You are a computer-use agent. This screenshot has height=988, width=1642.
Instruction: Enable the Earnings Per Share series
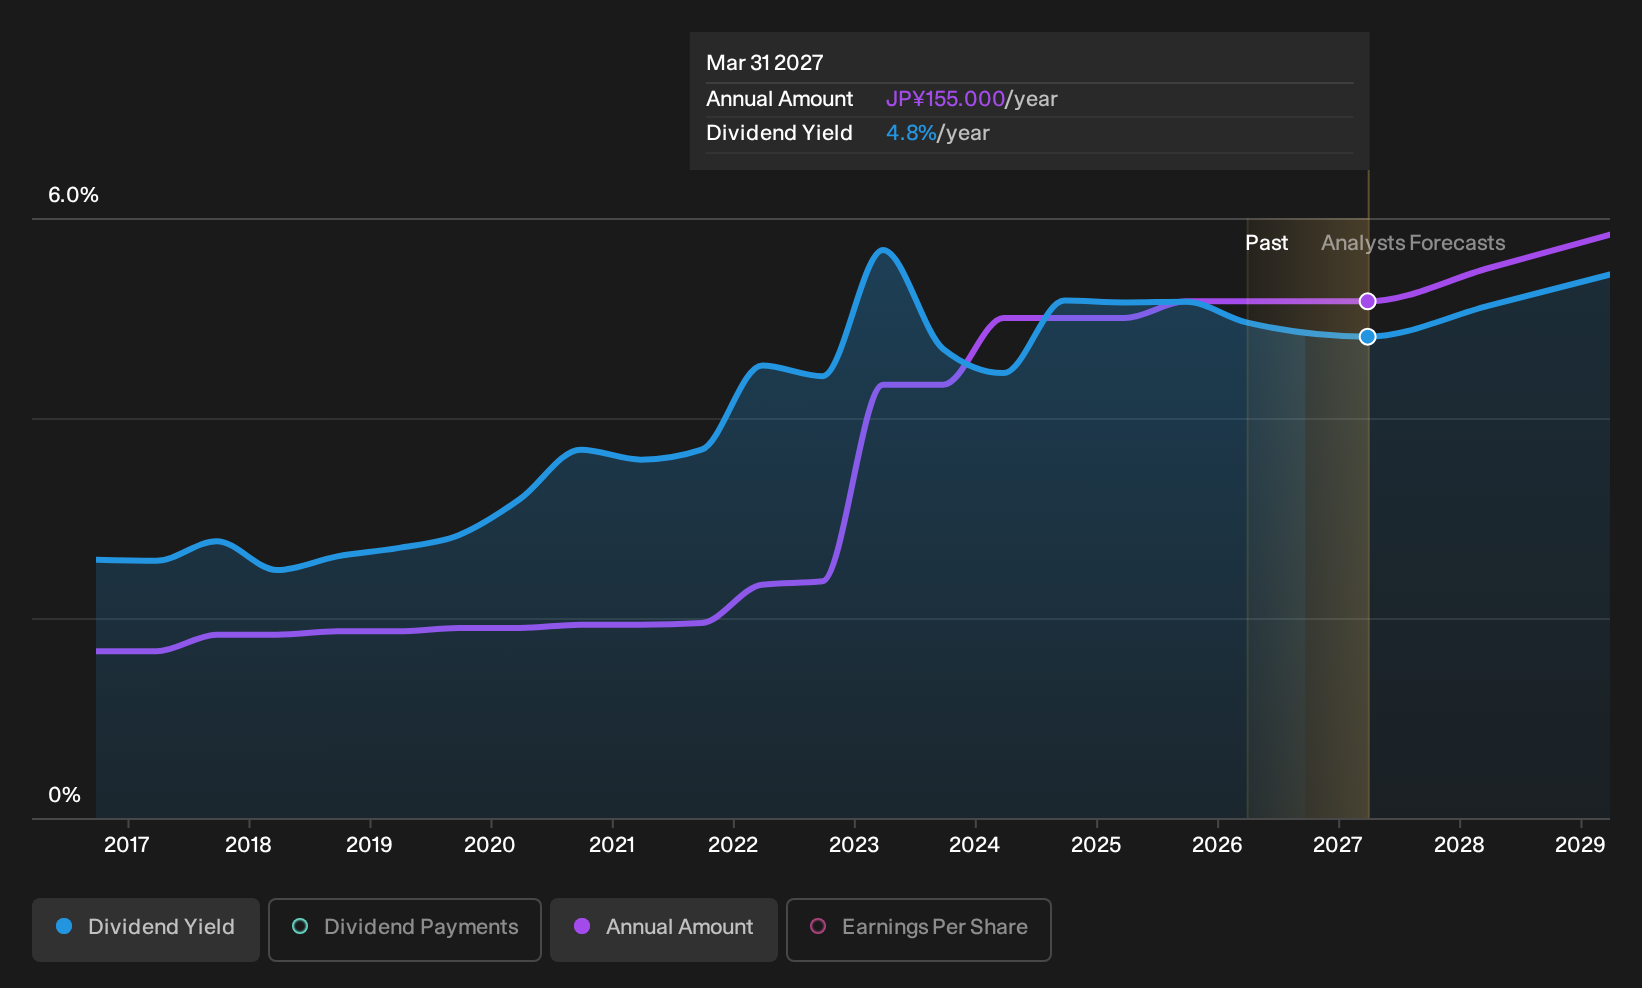[918, 929]
